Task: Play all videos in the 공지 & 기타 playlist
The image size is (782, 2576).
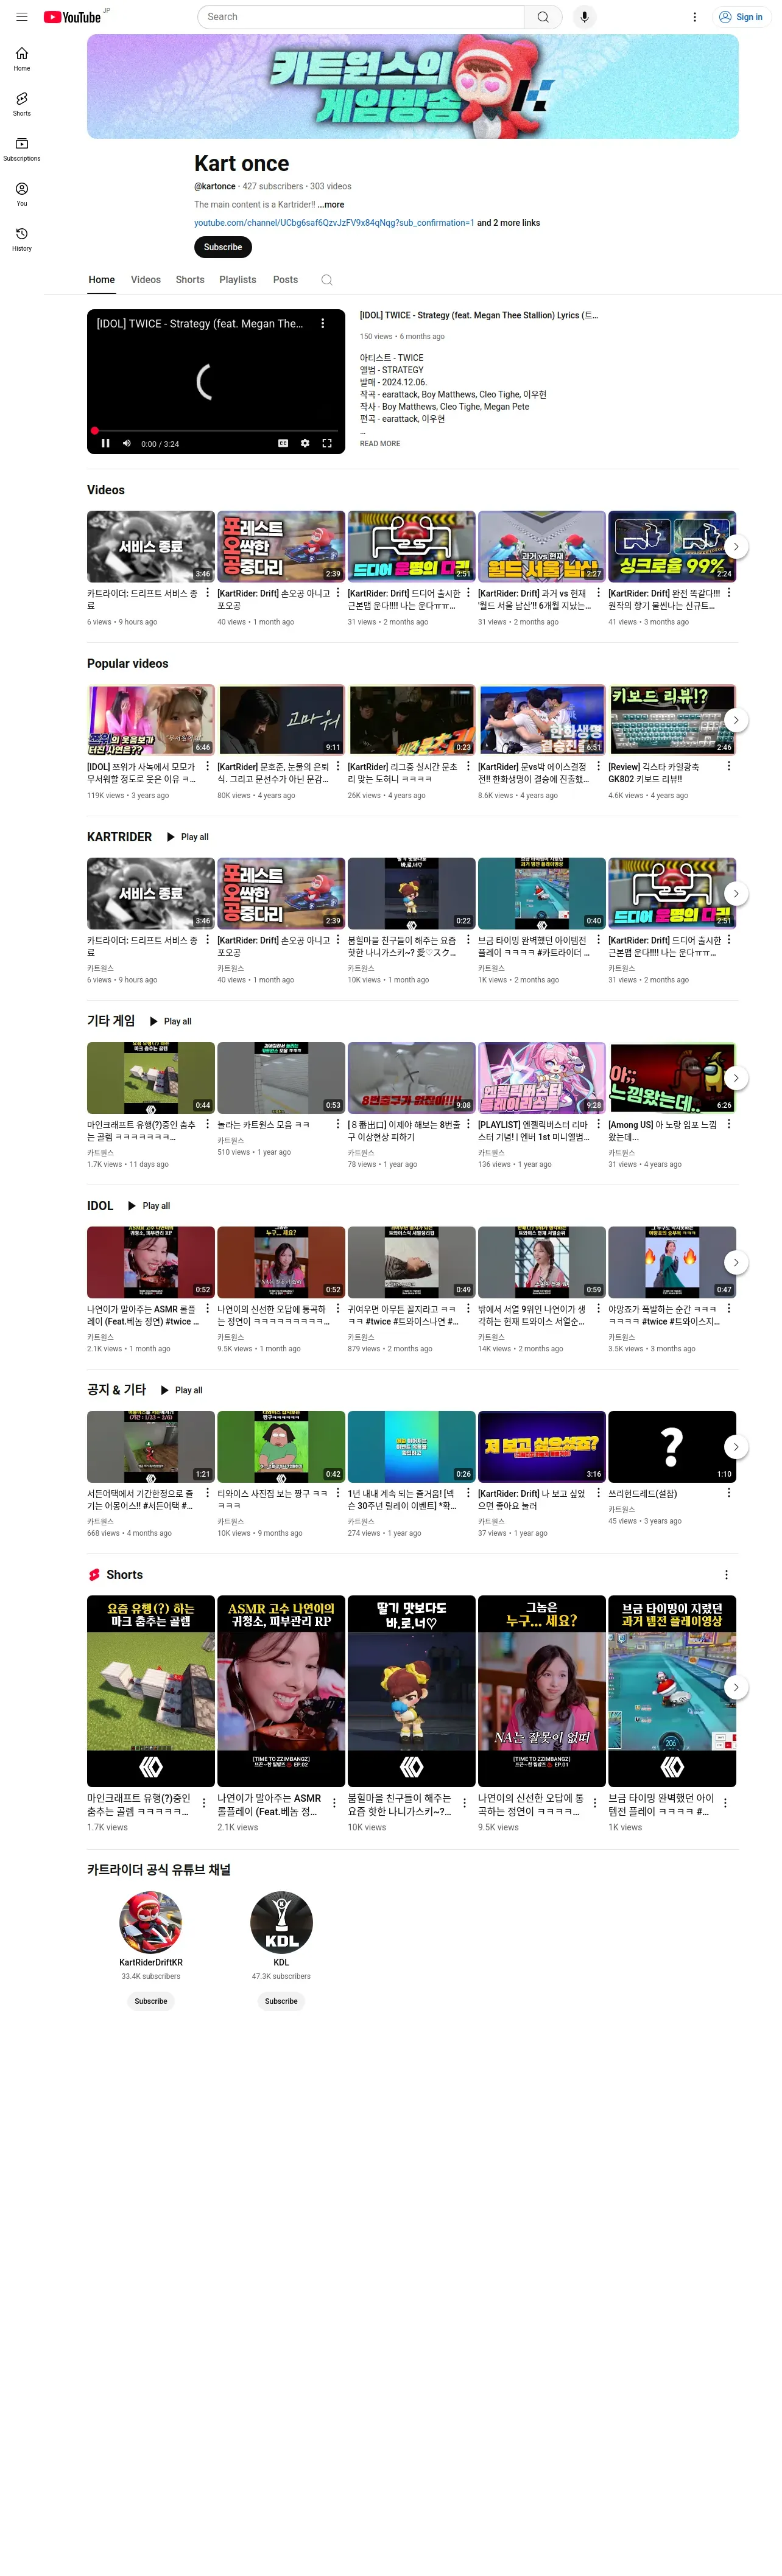Action: click(181, 1390)
